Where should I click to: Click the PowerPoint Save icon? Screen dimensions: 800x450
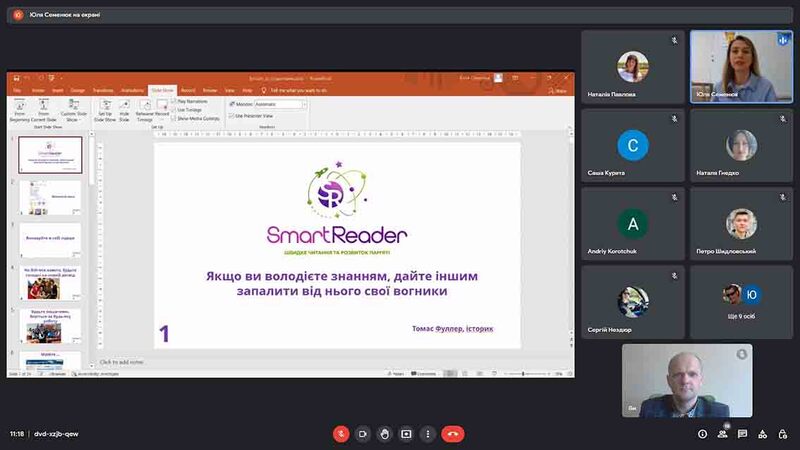click(x=16, y=78)
